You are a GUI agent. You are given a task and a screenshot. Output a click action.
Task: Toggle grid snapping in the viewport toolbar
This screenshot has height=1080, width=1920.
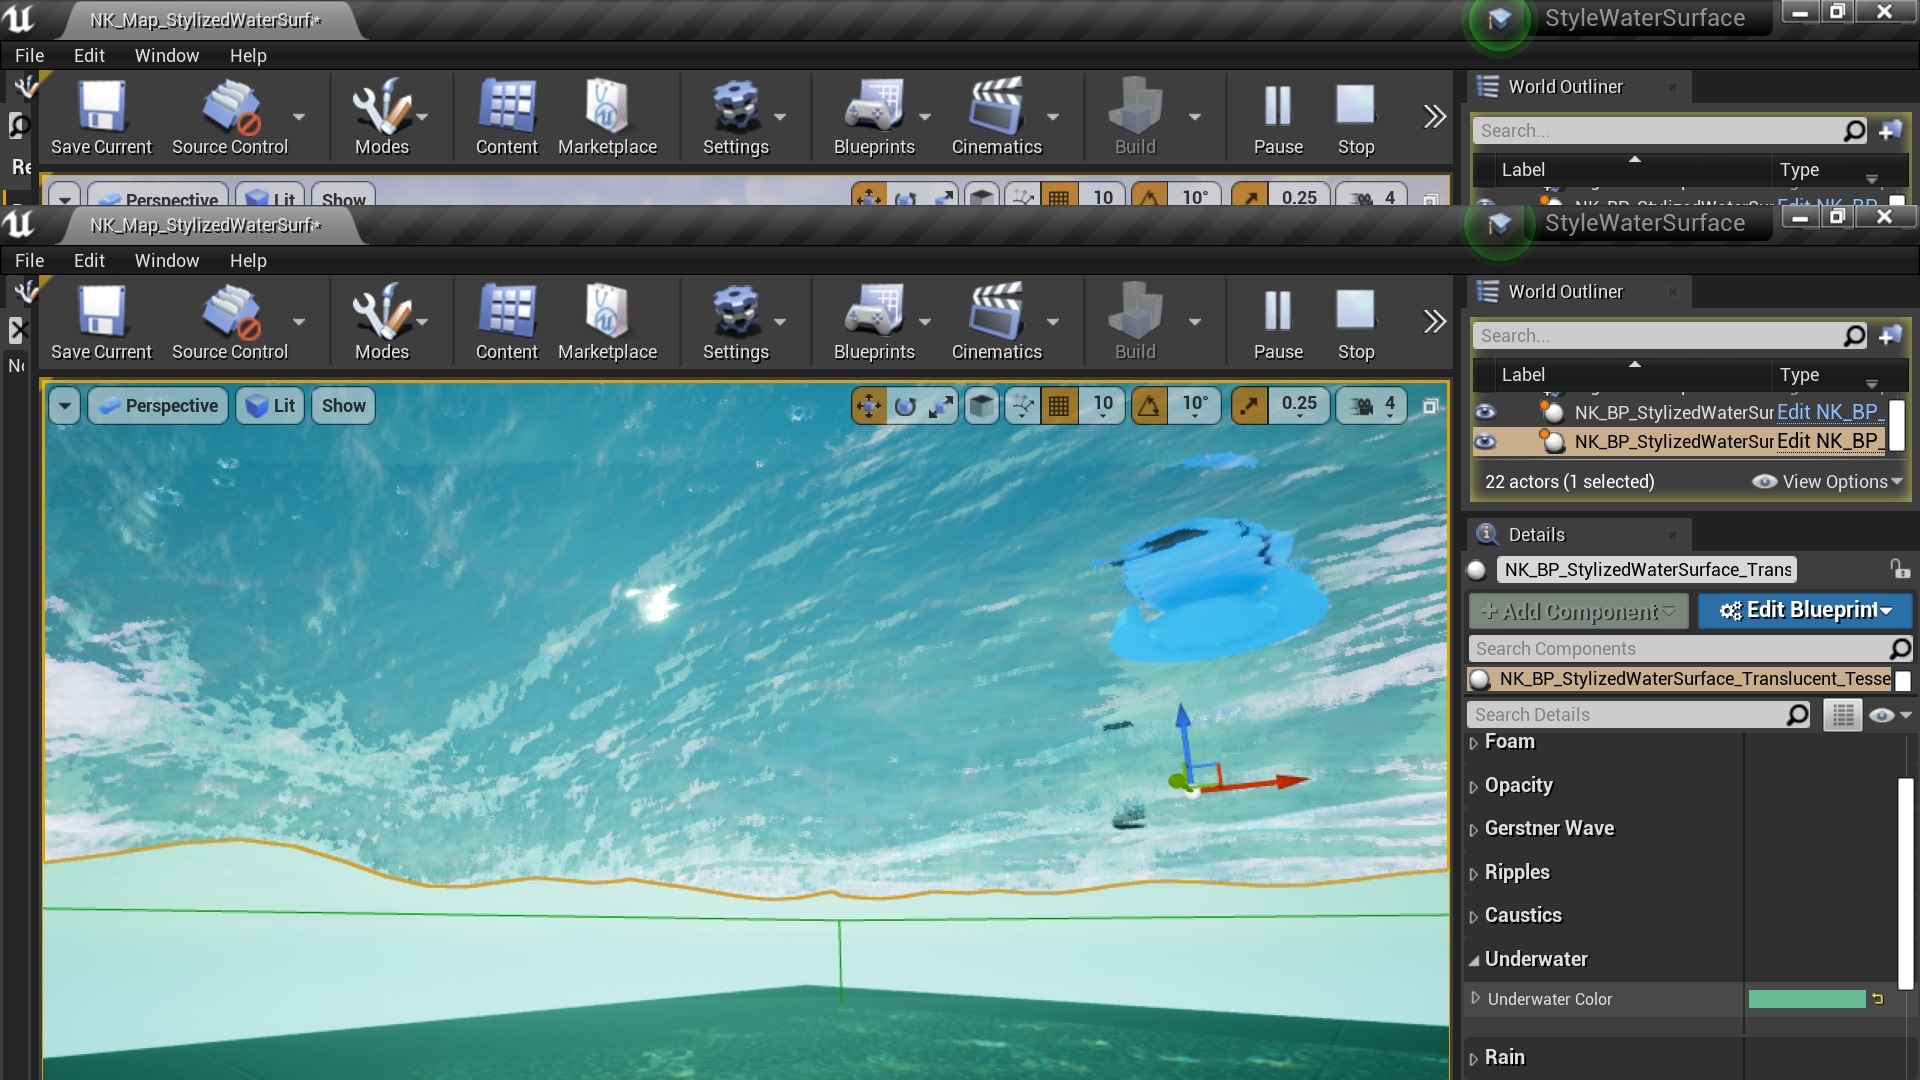1059,405
